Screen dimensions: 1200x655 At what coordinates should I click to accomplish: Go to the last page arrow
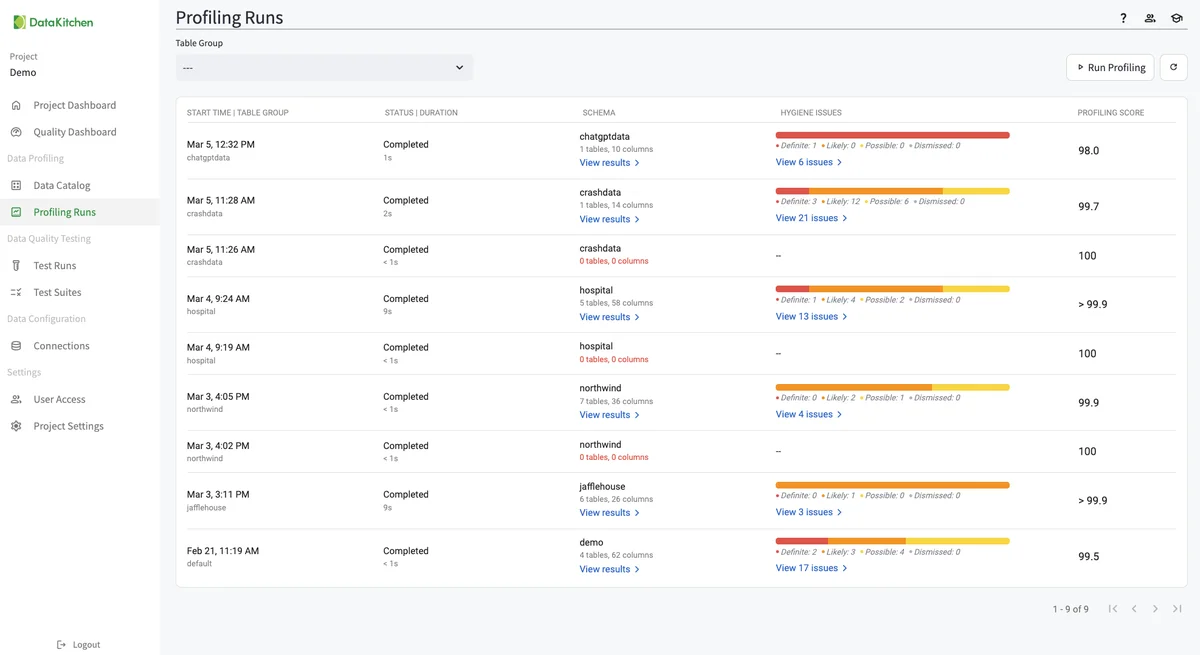(x=1177, y=609)
